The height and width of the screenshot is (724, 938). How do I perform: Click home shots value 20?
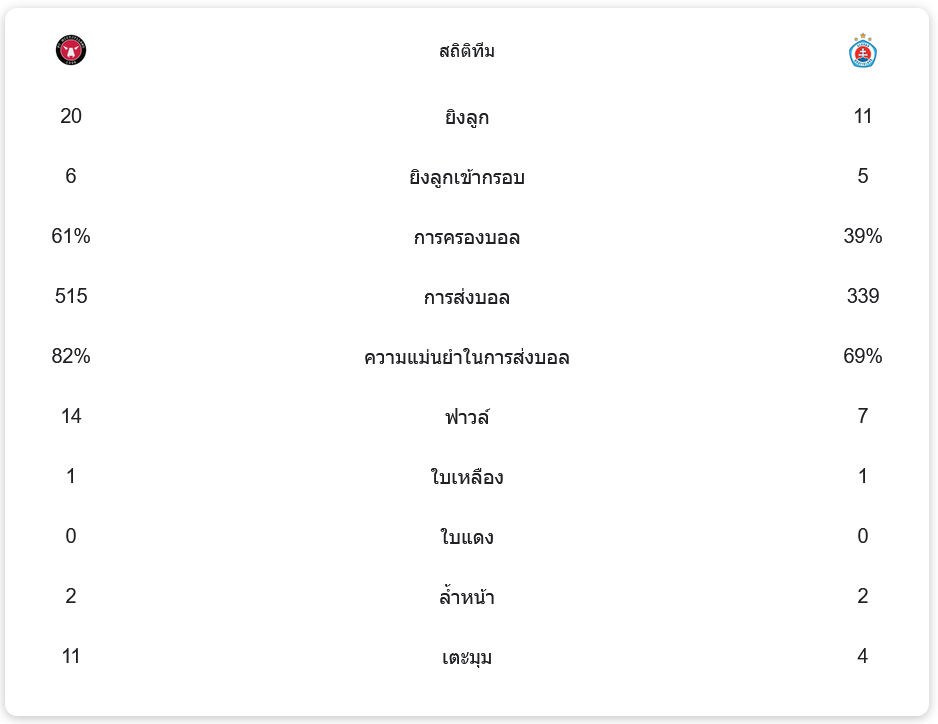click(71, 116)
